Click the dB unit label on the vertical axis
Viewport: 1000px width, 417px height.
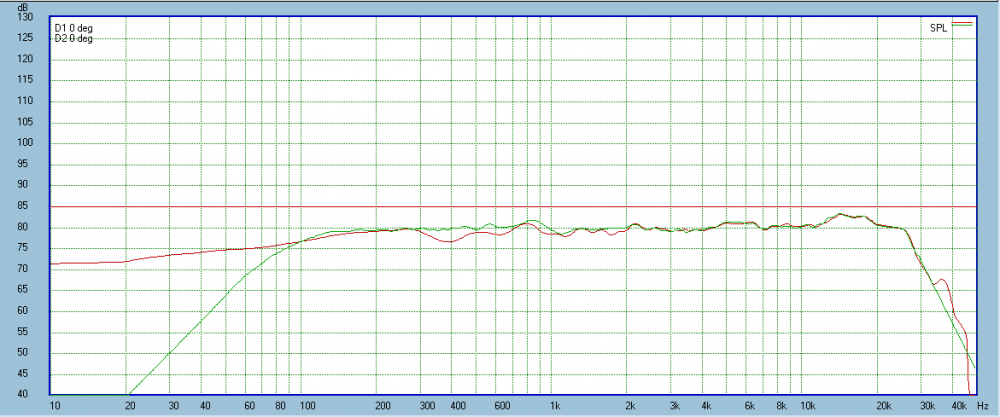click(x=40, y=7)
